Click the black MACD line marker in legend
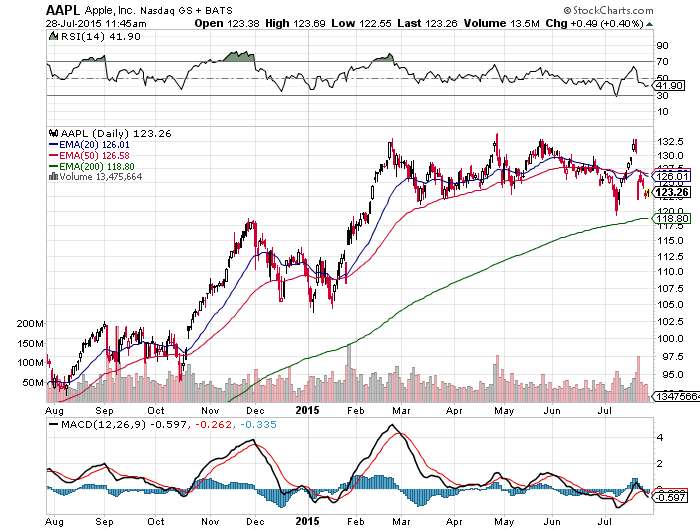This screenshot has height=530, width=700. [54, 425]
